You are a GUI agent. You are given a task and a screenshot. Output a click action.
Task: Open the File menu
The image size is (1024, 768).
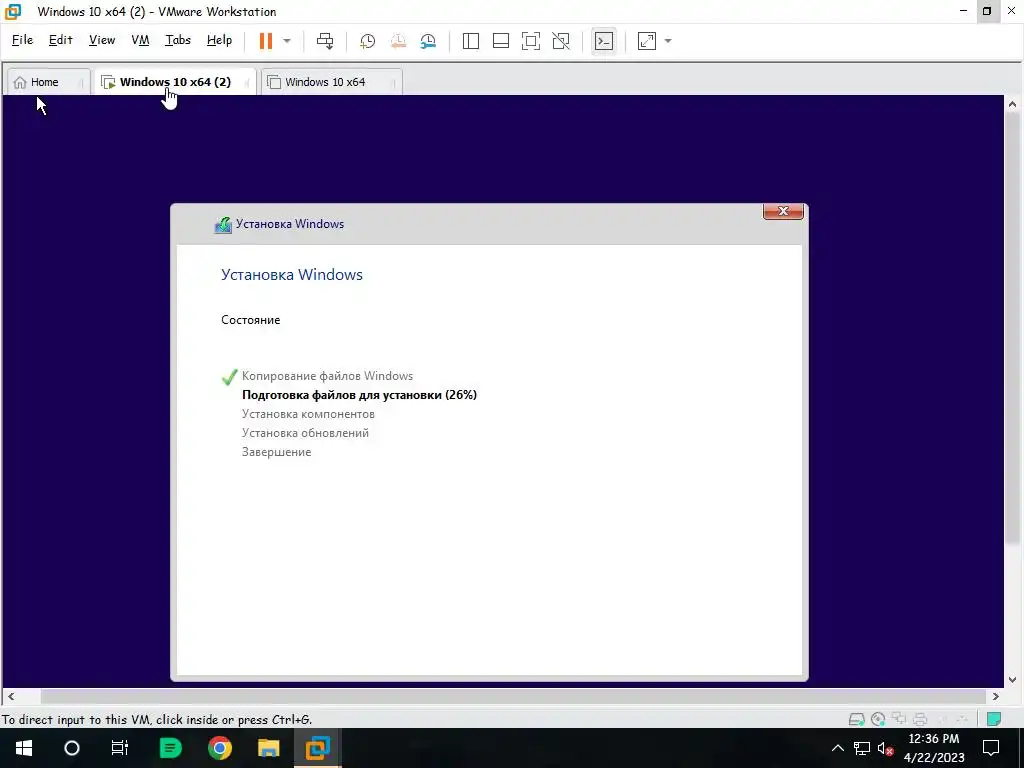pyautogui.click(x=22, y=40)
